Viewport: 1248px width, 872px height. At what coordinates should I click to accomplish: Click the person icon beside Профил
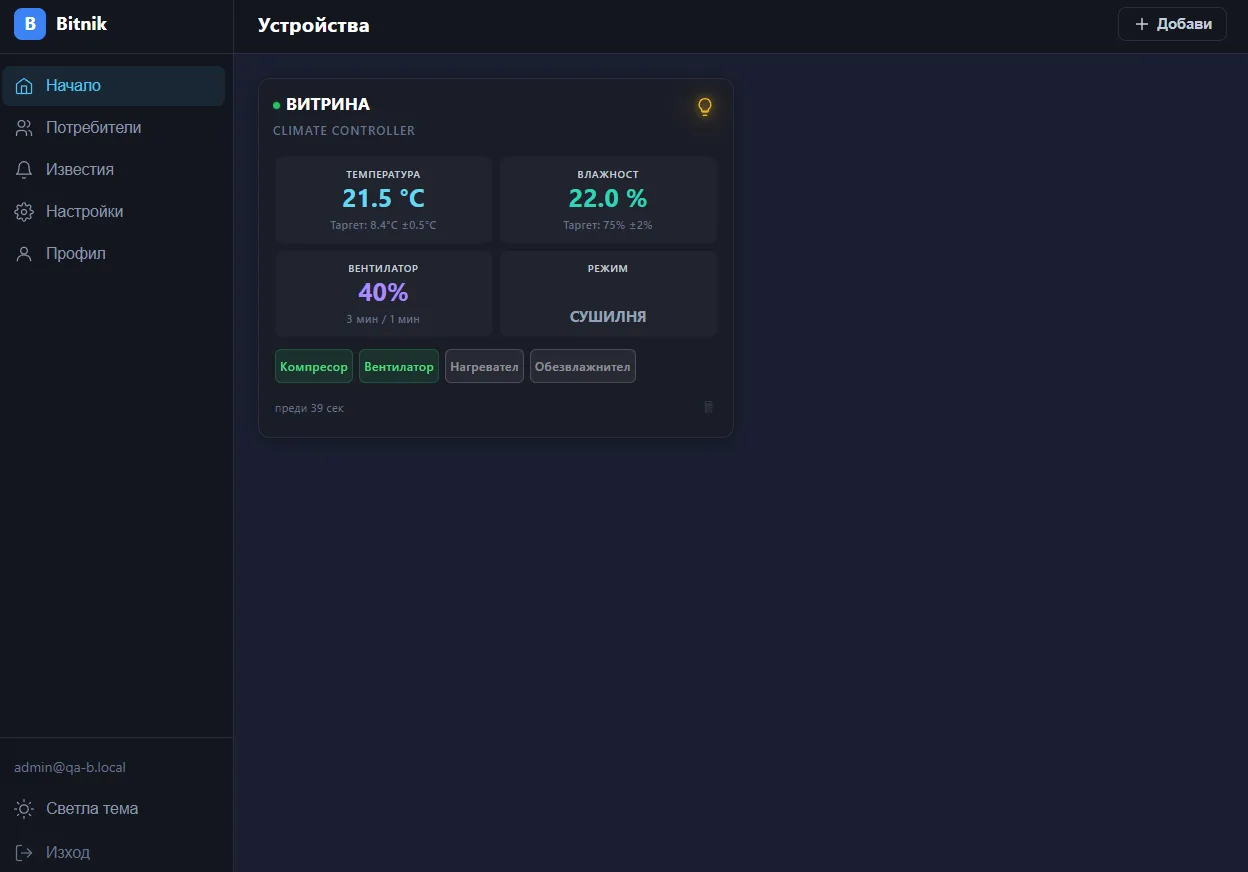(x=25, y=254)
